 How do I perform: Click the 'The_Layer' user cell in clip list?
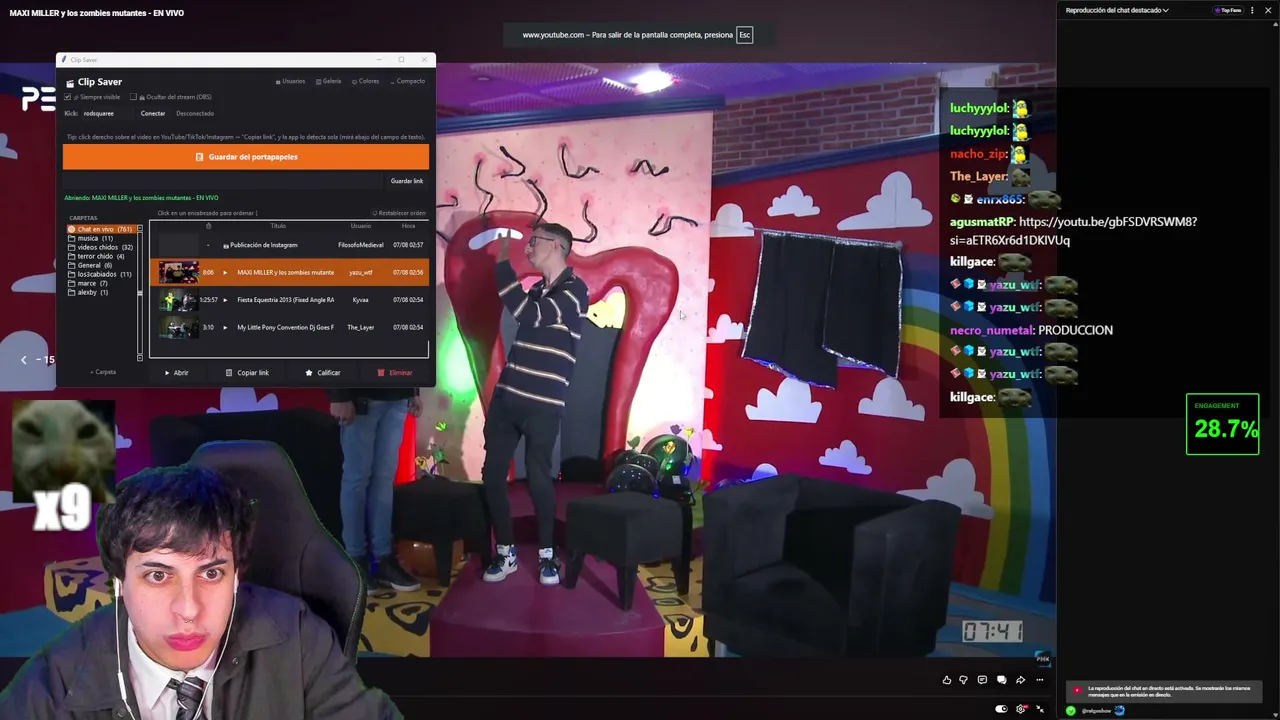pyautogui.click(x=360, y=327)
